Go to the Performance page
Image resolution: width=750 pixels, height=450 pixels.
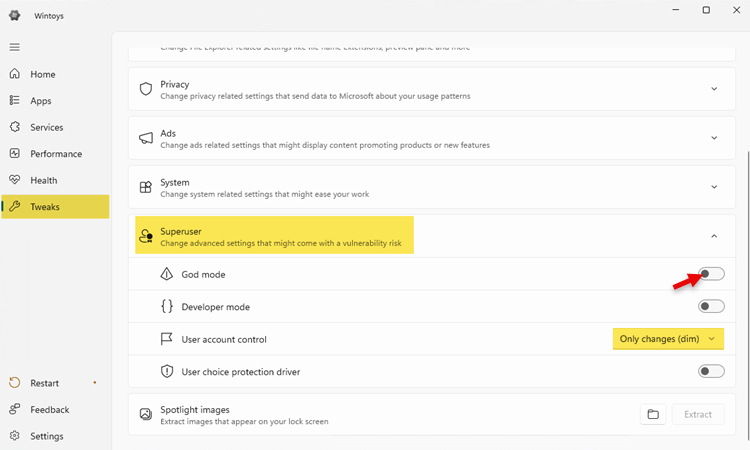pyautogui.click(x=55, y=154)
